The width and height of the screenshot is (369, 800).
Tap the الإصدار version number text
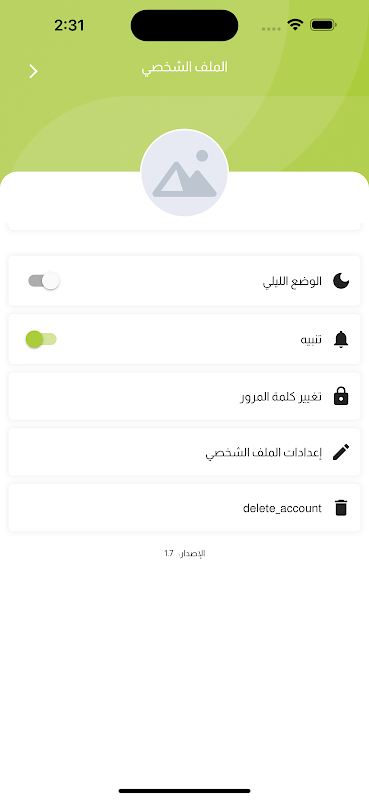click(184, 554)
